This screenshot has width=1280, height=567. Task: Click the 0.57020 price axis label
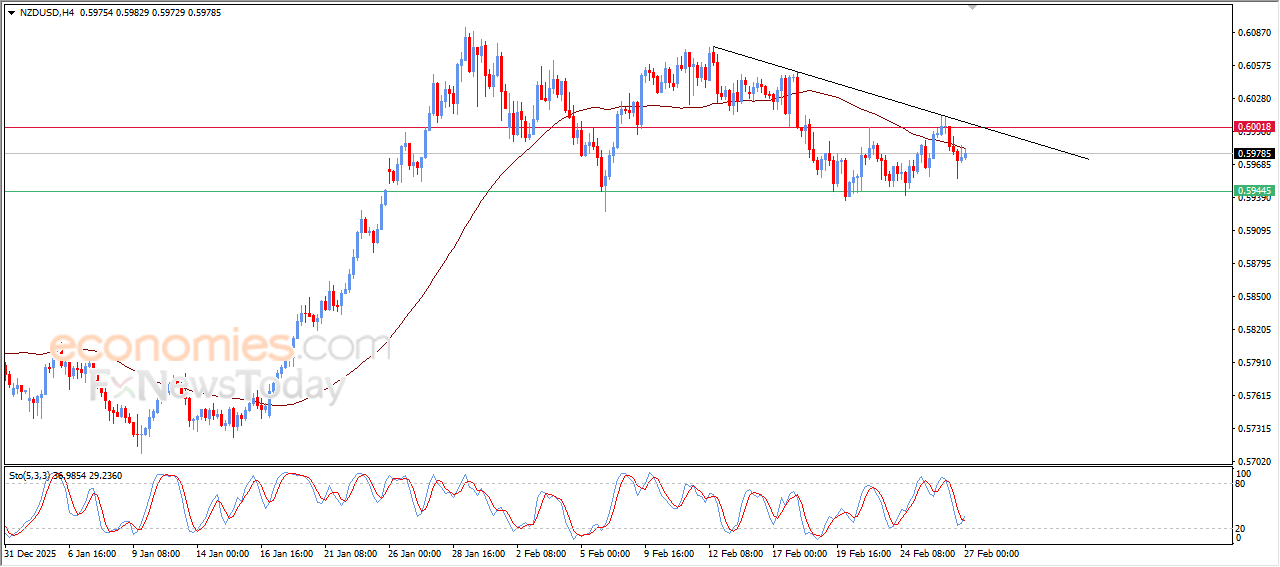[x=1254, y=462]
